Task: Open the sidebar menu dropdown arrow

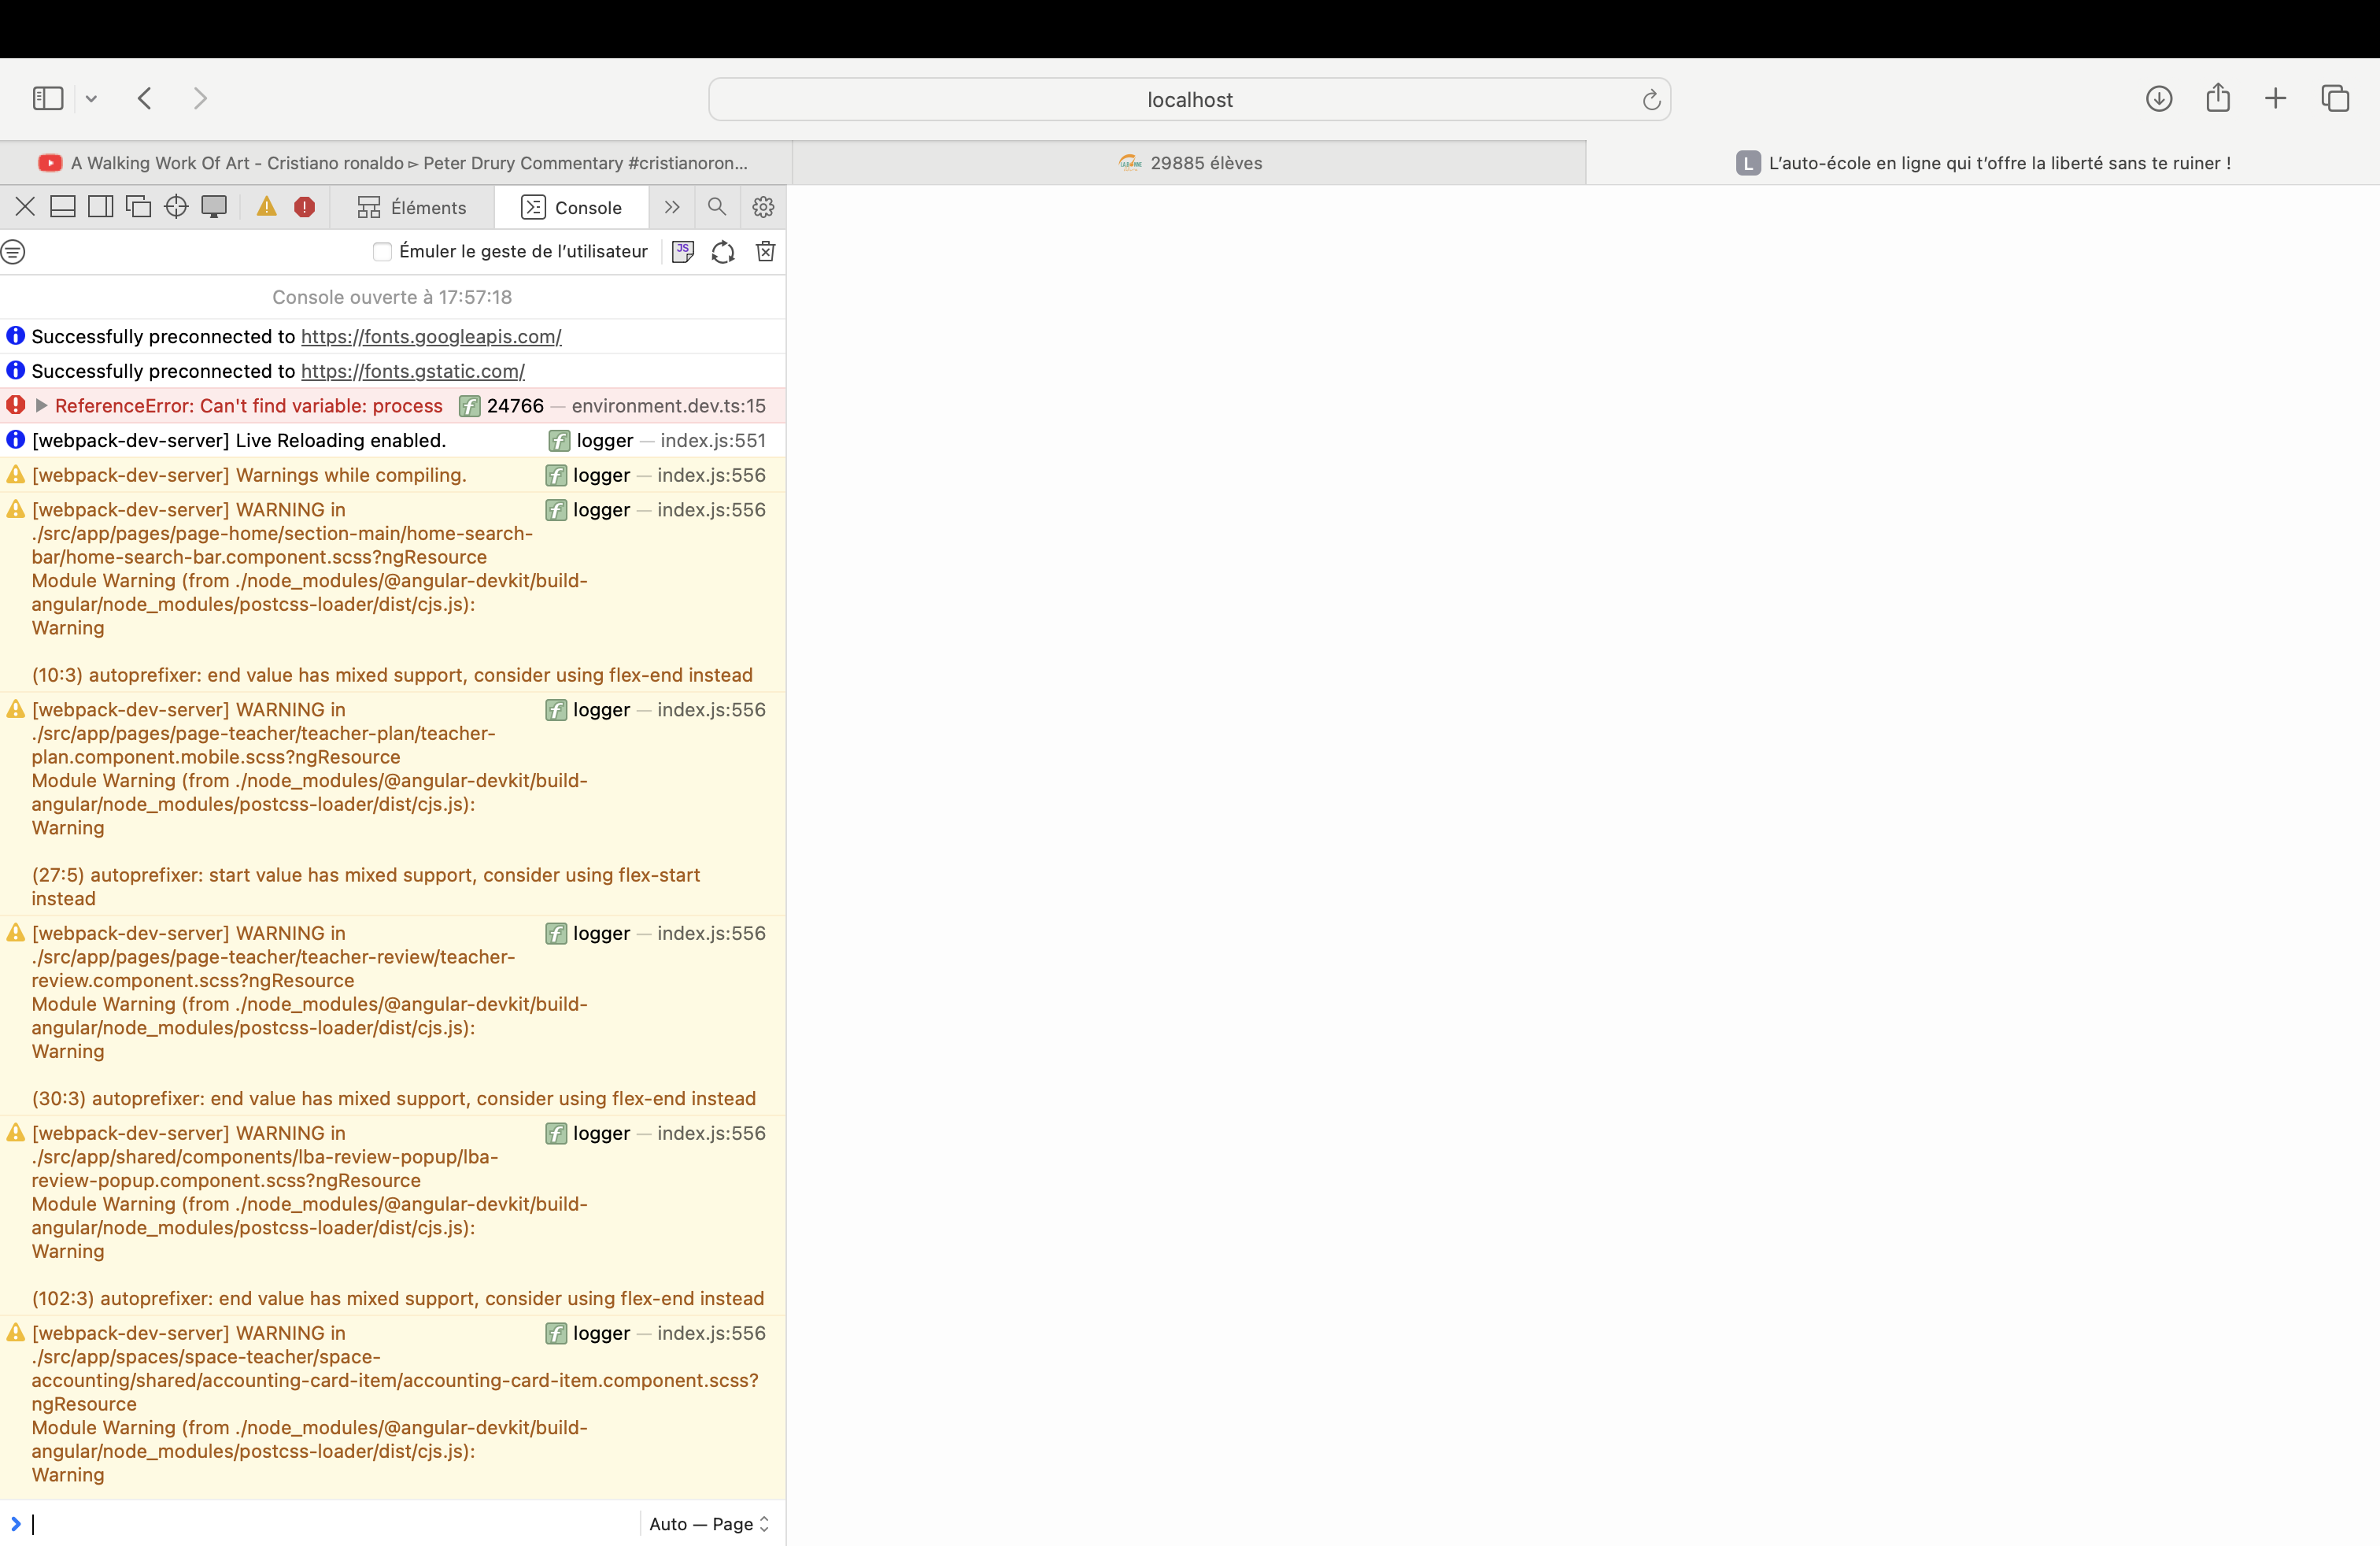Action: point(91,98)
